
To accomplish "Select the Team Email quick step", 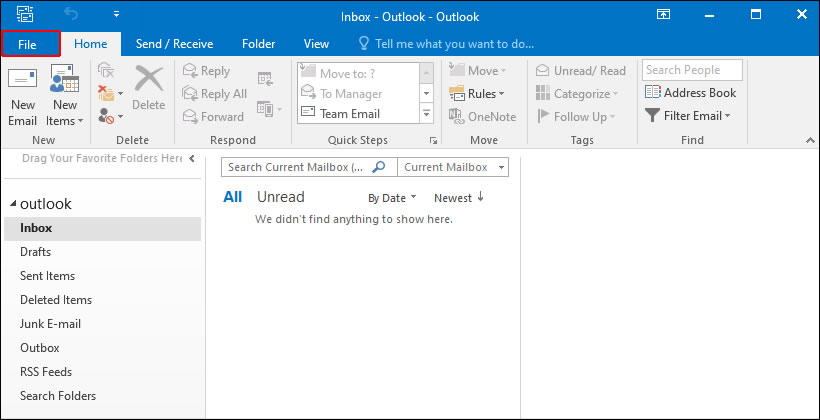I will (350, 114).
